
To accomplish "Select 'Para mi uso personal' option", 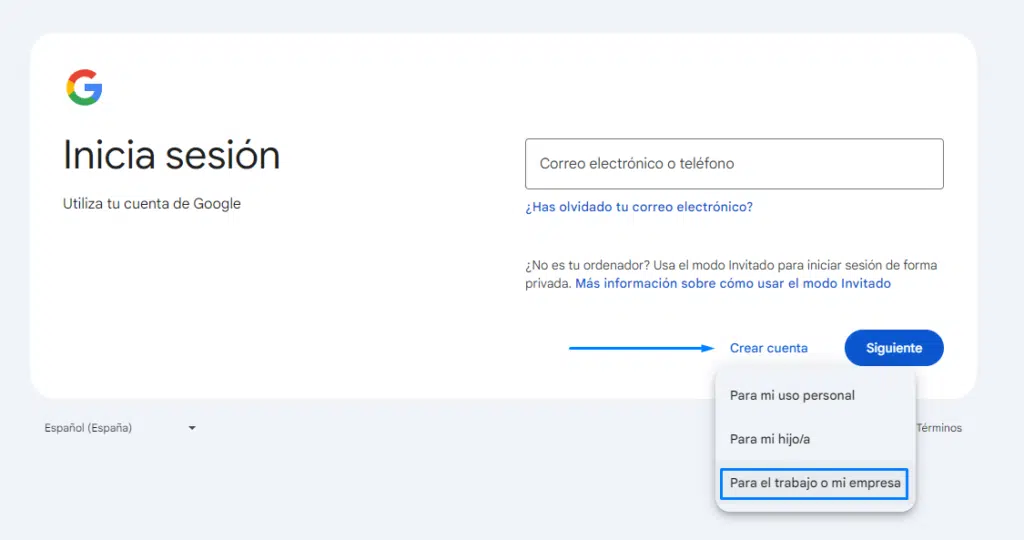I will point(792,395).
